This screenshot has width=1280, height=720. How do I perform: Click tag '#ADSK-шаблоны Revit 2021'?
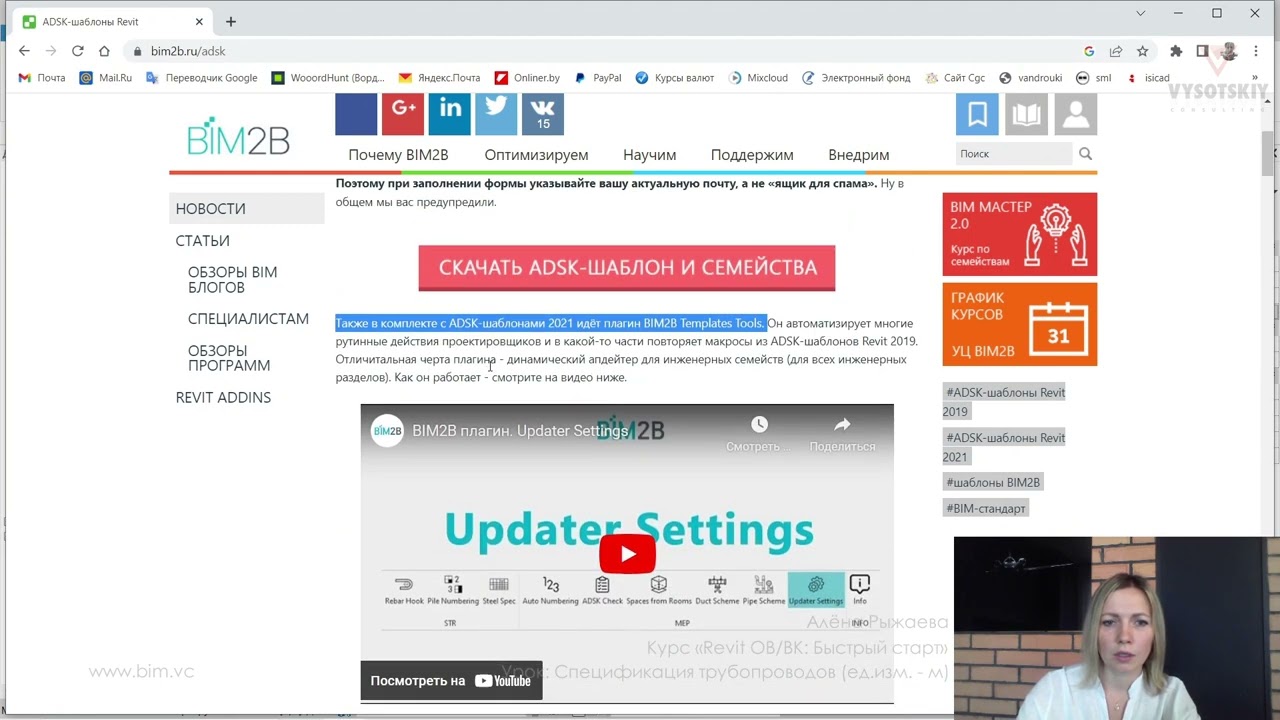[x=1004, y=447]
